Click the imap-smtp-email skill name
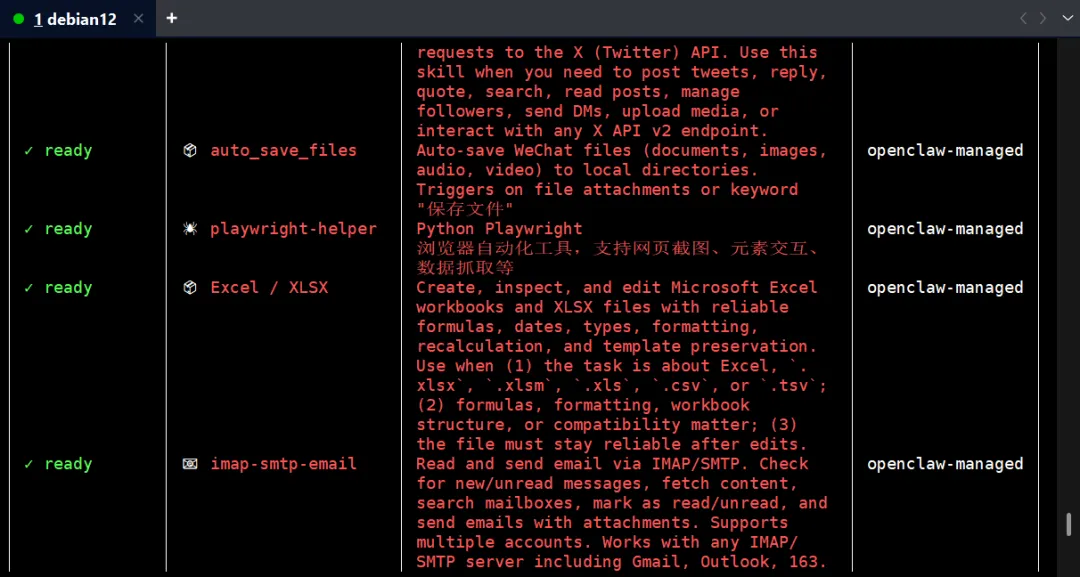This screenshot has width=1080, height=577. click(283, 464)
